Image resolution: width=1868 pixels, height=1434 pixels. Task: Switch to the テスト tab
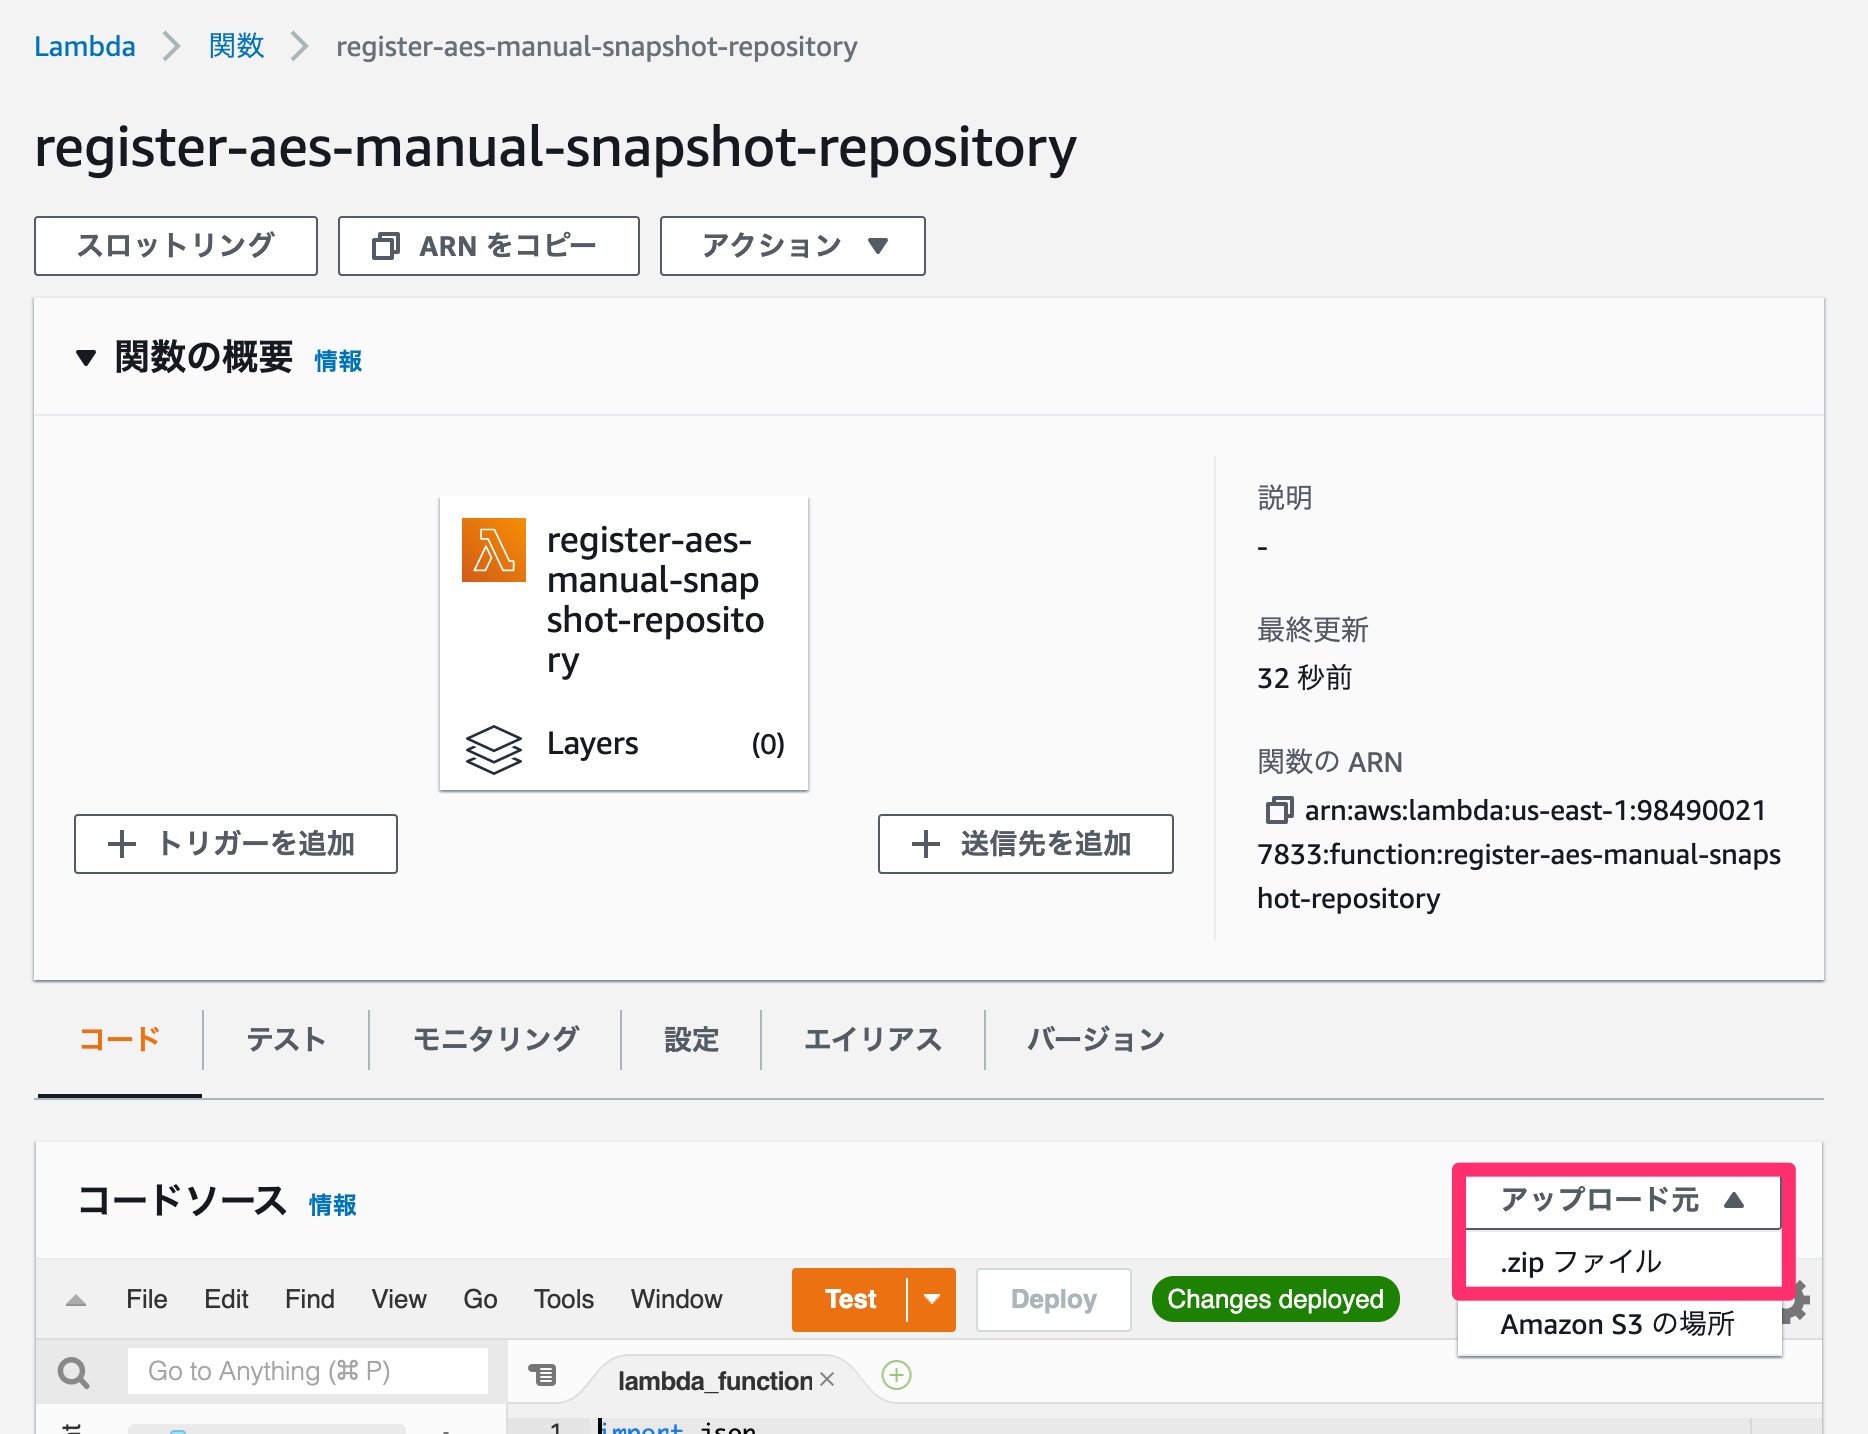[286, 1040]
